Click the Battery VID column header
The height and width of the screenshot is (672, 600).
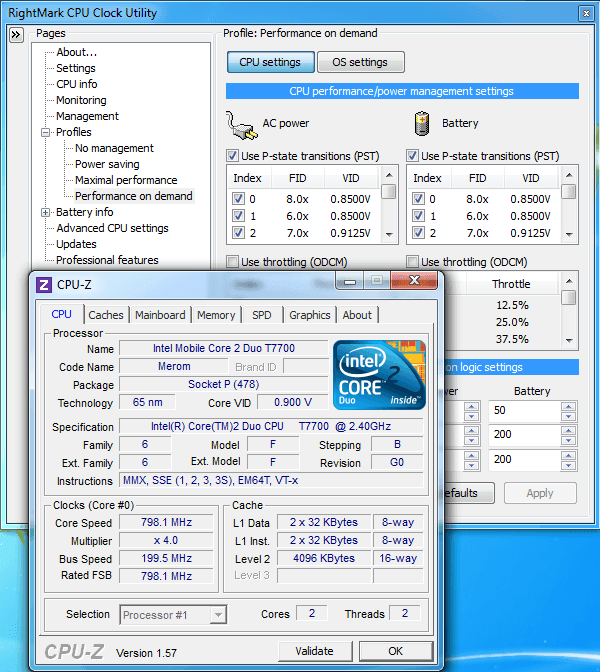(x=531, y=178)
